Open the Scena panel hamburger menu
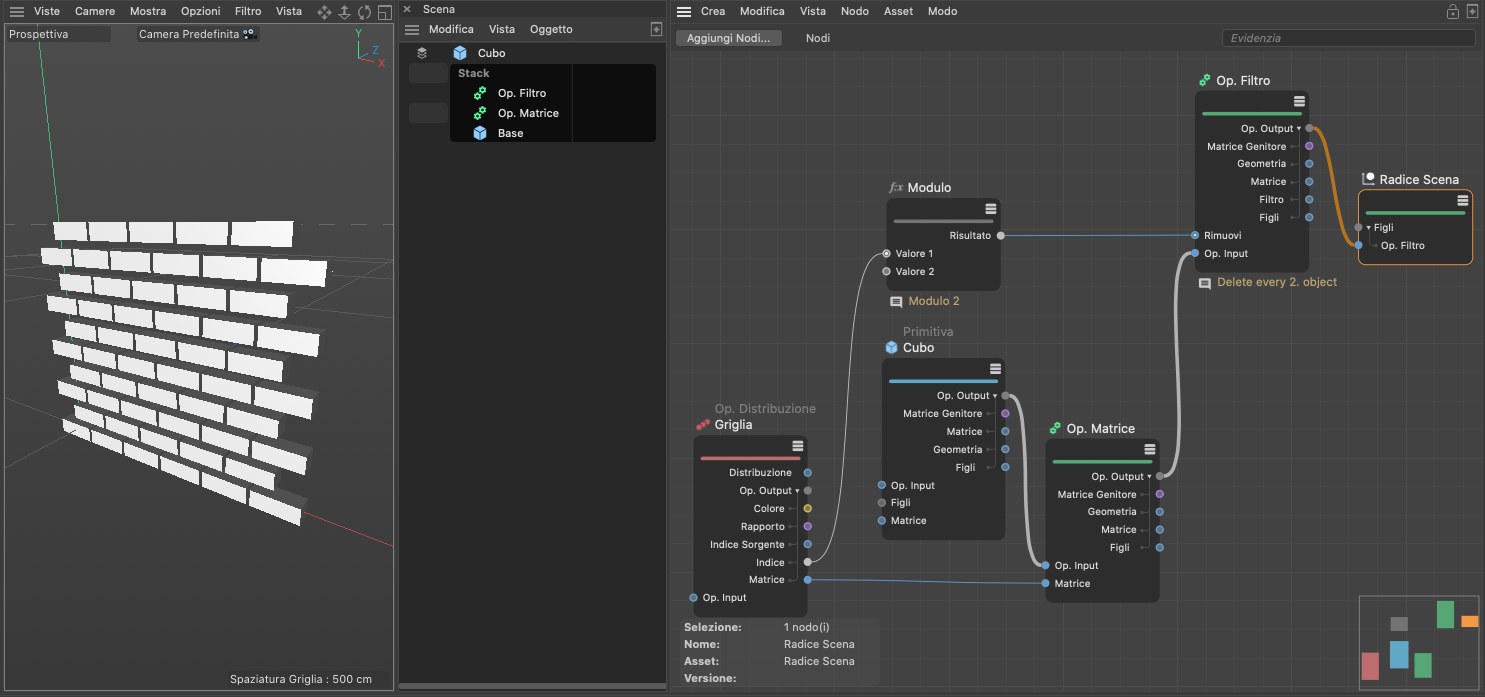This screenshot has width=1485, height=697. tap(411, 30)
